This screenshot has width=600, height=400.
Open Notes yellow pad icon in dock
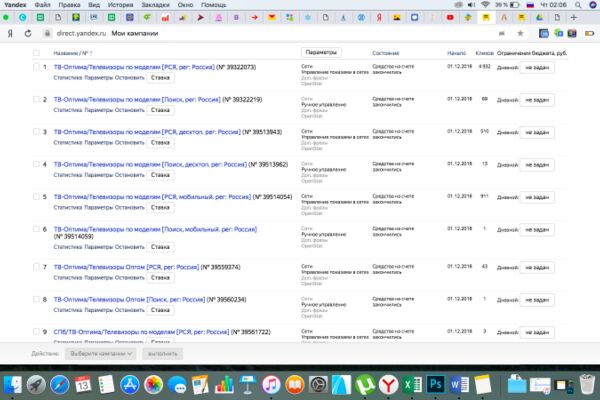pyautogui.click(x=483, y=385)
